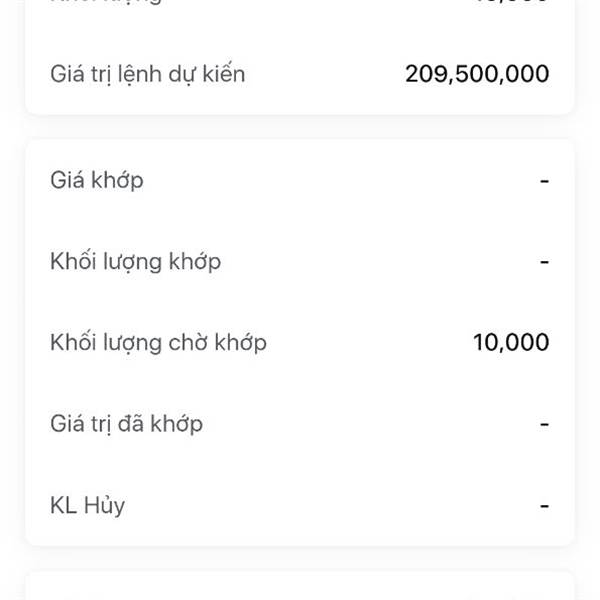Tap the gap between the first and second cards

[300, 127]
